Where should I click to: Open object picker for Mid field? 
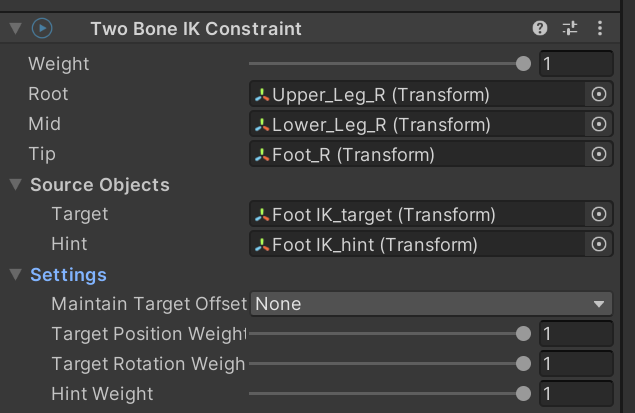tap(598, 125)
